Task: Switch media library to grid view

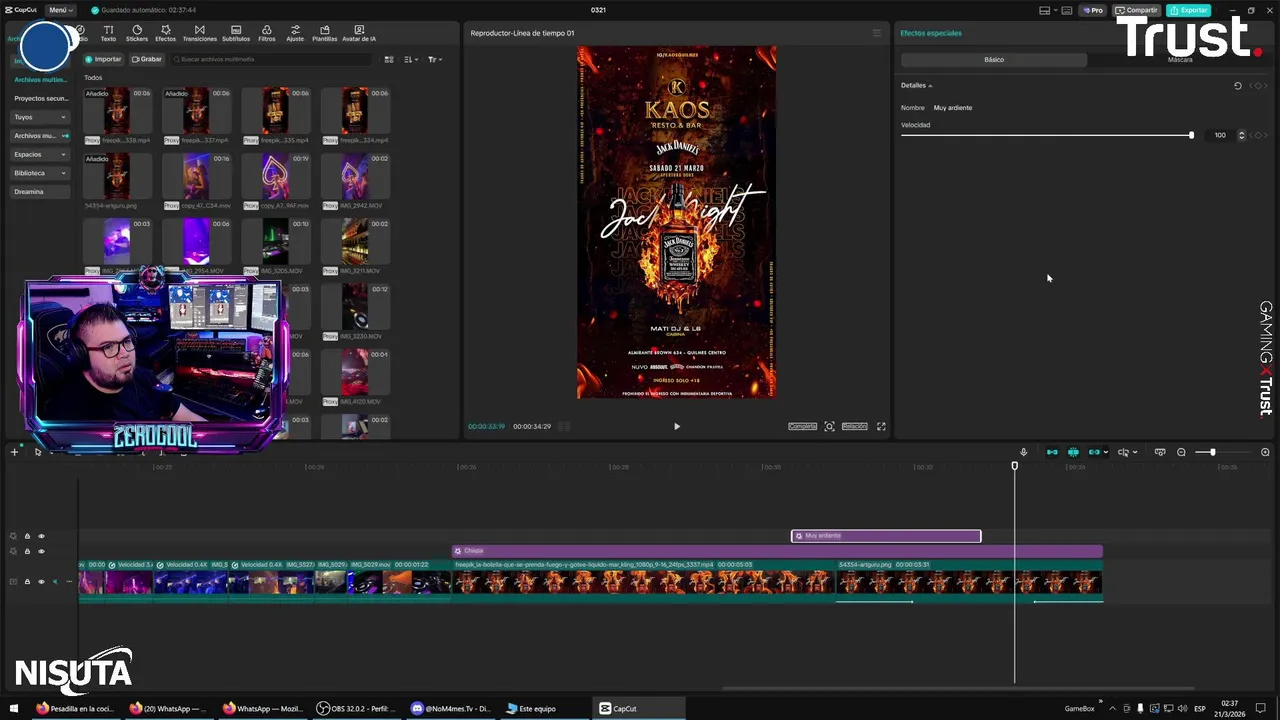Action: click(389, 59)
